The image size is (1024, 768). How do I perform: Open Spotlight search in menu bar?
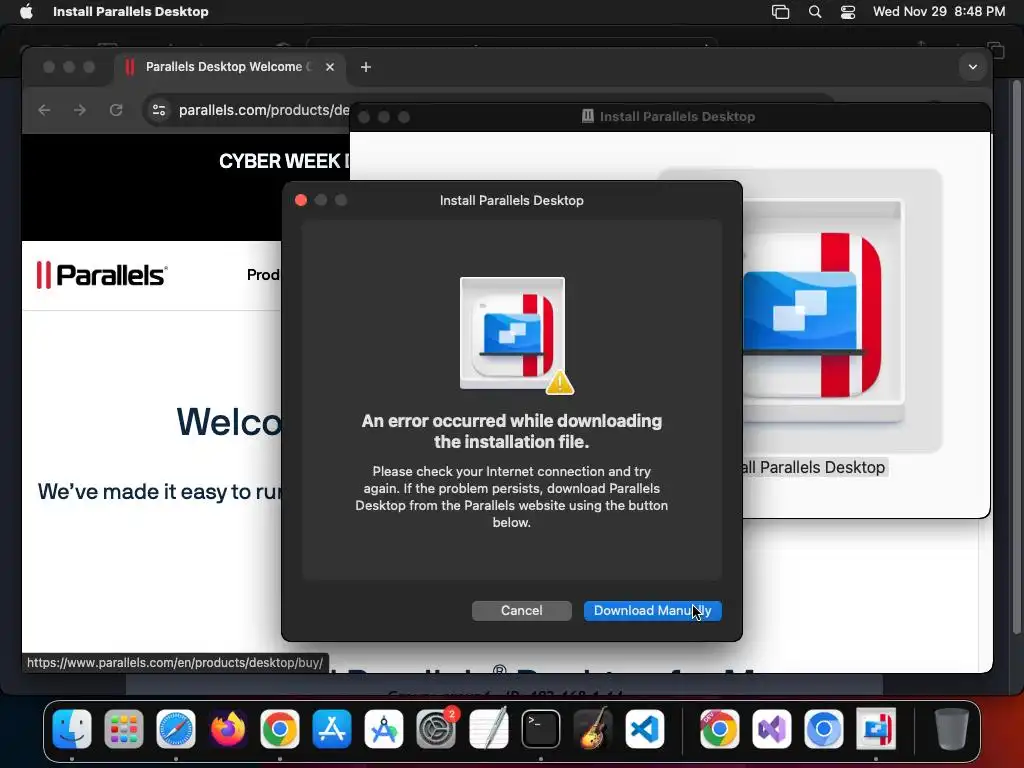(x=814, y=12)
